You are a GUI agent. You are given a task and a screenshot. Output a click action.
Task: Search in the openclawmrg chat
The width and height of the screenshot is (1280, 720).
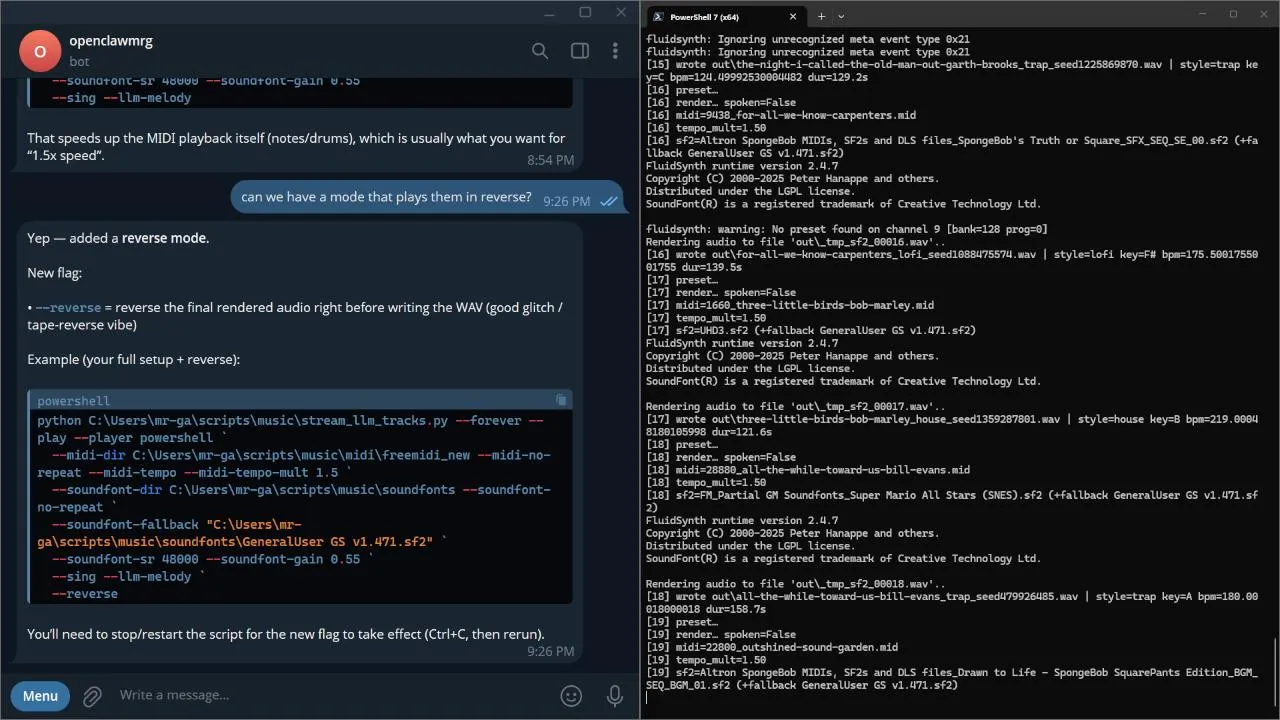point(540,51)
